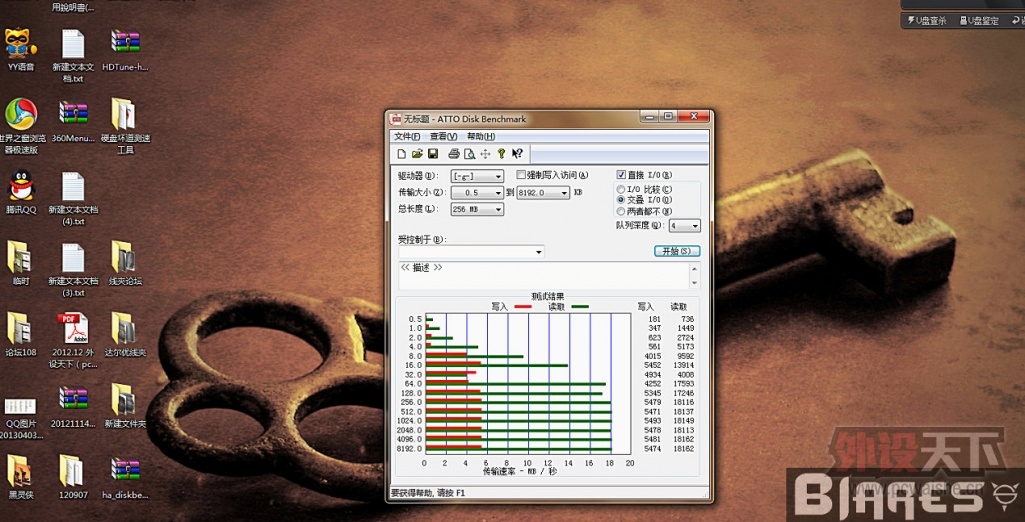Screen dimensions: 1025x522
Task: Open the 文件 menu
Action: tap(407, 137)
